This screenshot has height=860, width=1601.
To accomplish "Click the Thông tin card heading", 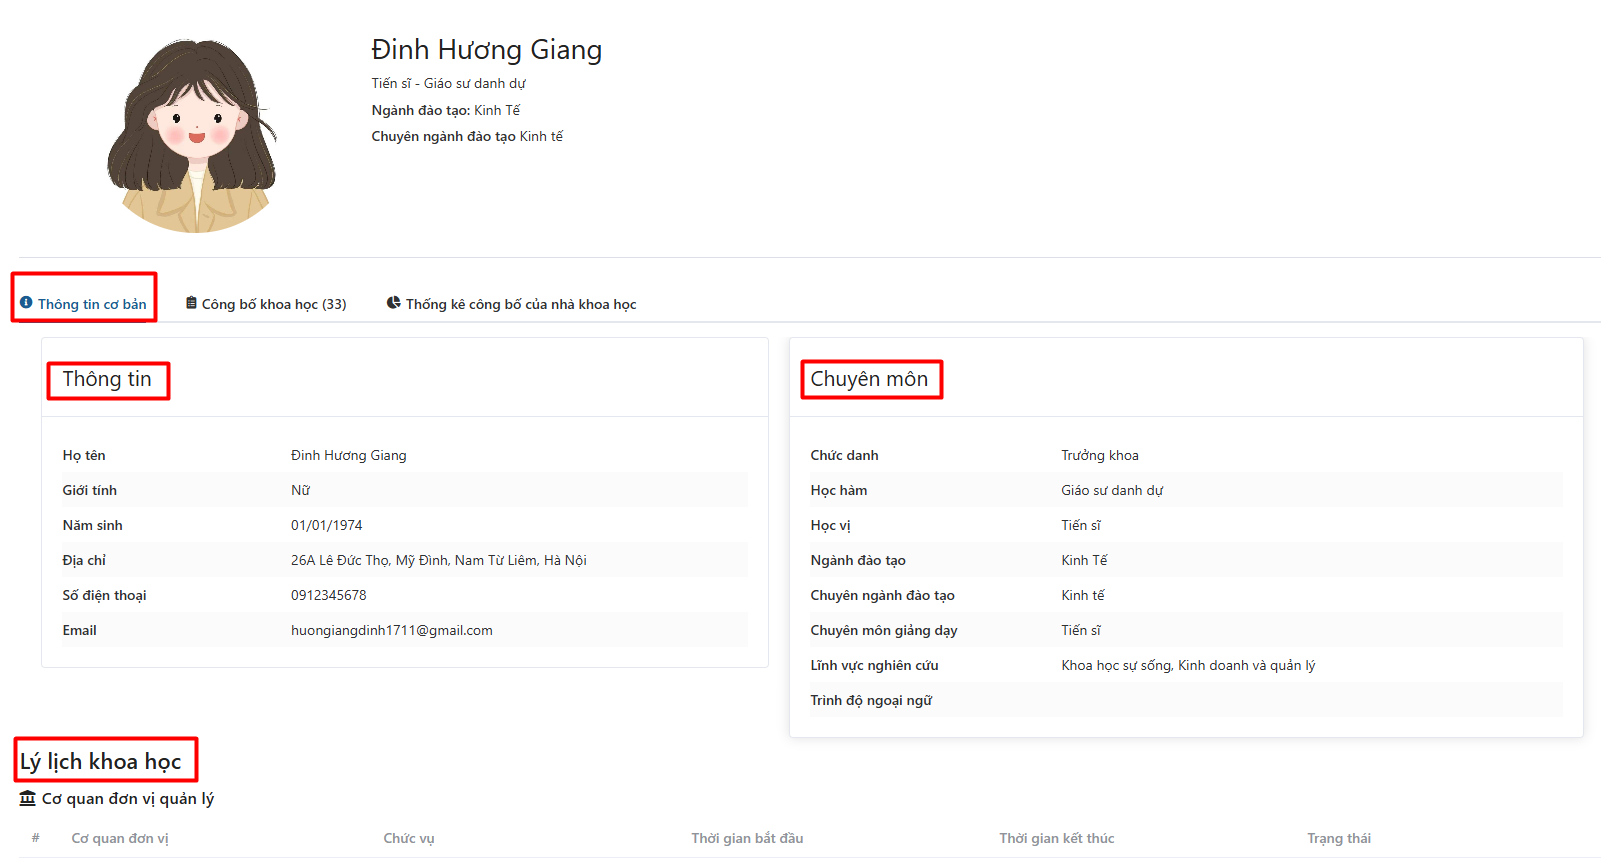I will point(107,379).
